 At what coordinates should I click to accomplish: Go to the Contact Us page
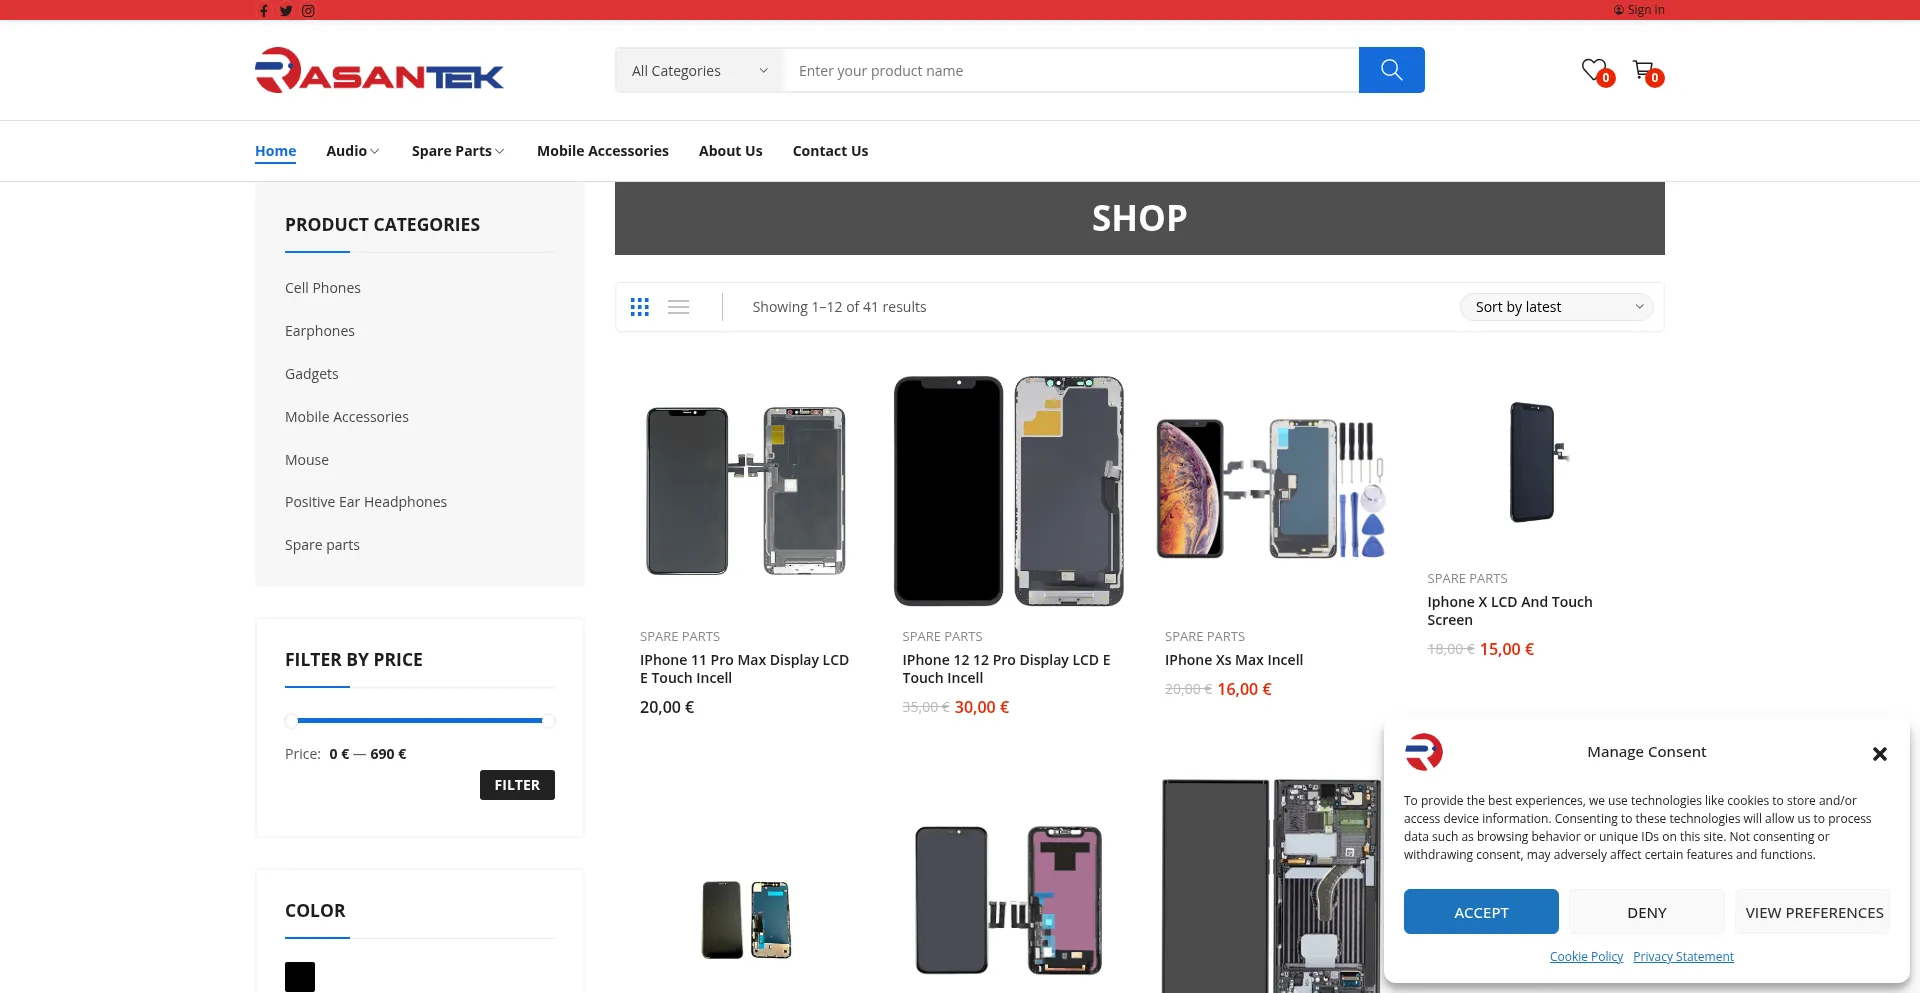[x=830, y=151]
